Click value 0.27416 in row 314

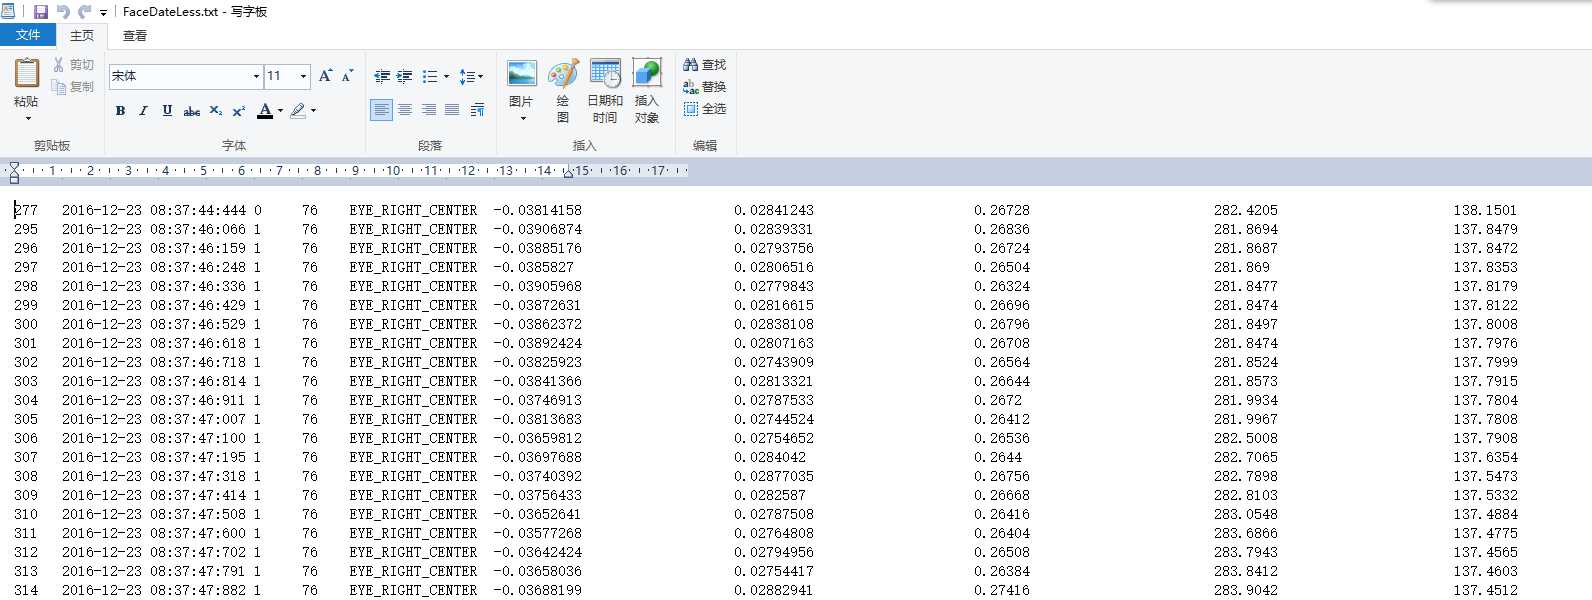point(1002,590)
